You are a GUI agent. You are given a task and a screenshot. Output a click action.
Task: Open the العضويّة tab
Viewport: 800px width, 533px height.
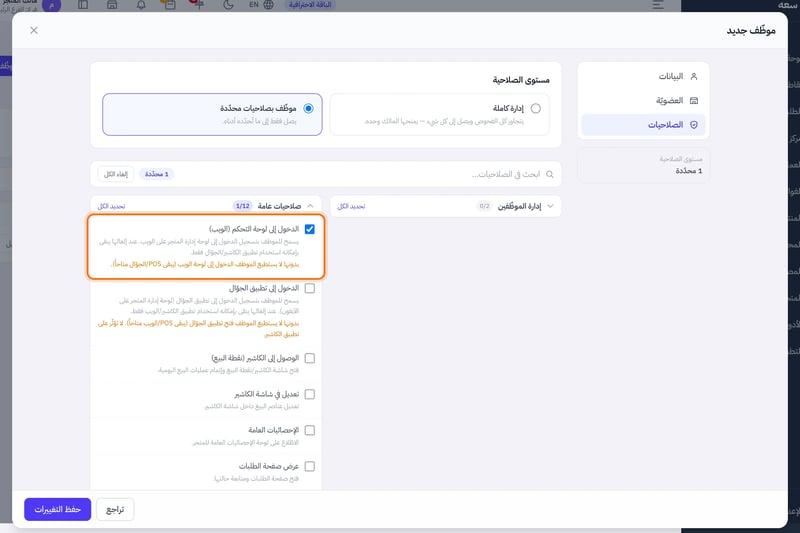click(x=643, y=100)
